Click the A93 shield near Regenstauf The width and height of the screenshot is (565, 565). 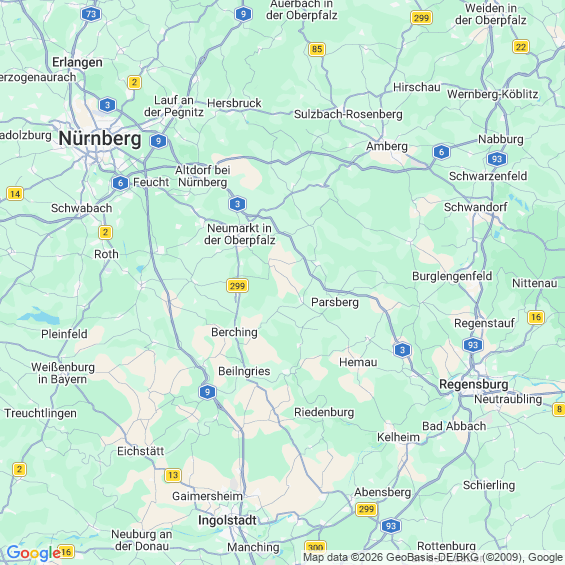click(x=472, y=345)
